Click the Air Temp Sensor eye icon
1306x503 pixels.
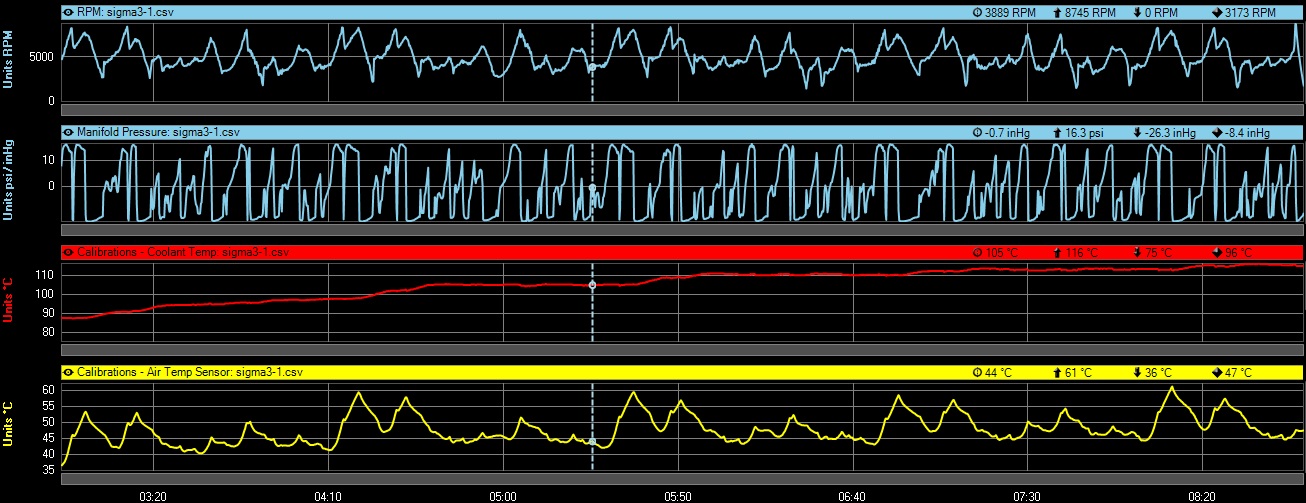tap(68, 372)
